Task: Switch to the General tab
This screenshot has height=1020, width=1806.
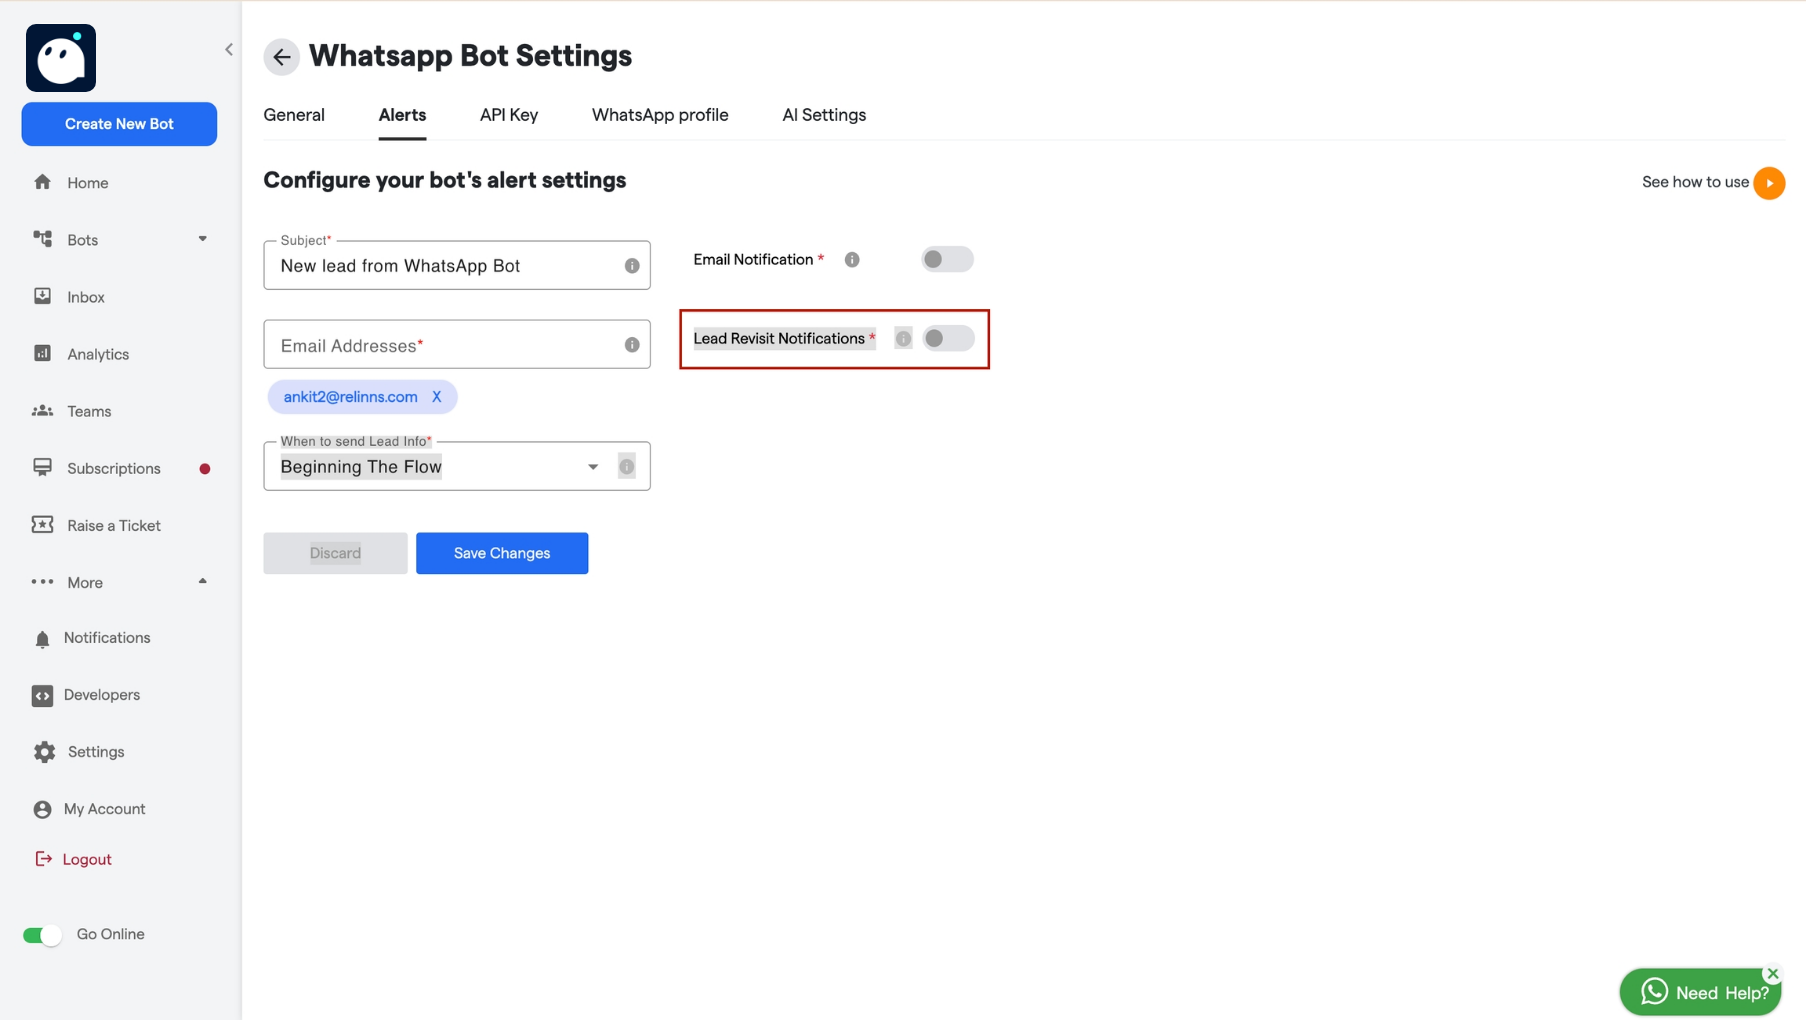Action: coord(294,115)
